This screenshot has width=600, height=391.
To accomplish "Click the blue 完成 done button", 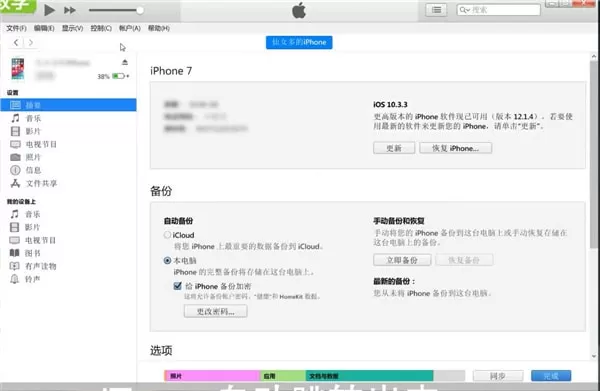I will (551, 376).
